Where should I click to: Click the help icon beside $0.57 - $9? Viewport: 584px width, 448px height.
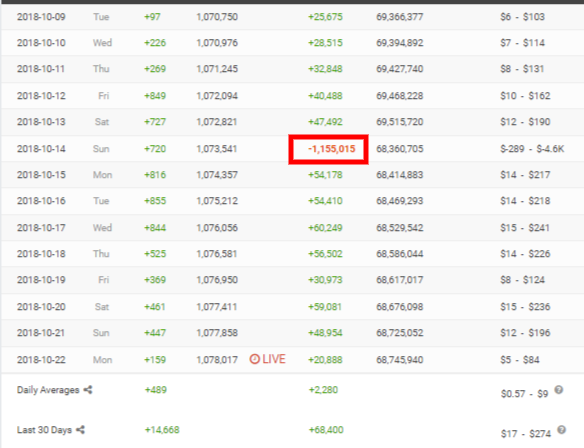coord(559,390)
